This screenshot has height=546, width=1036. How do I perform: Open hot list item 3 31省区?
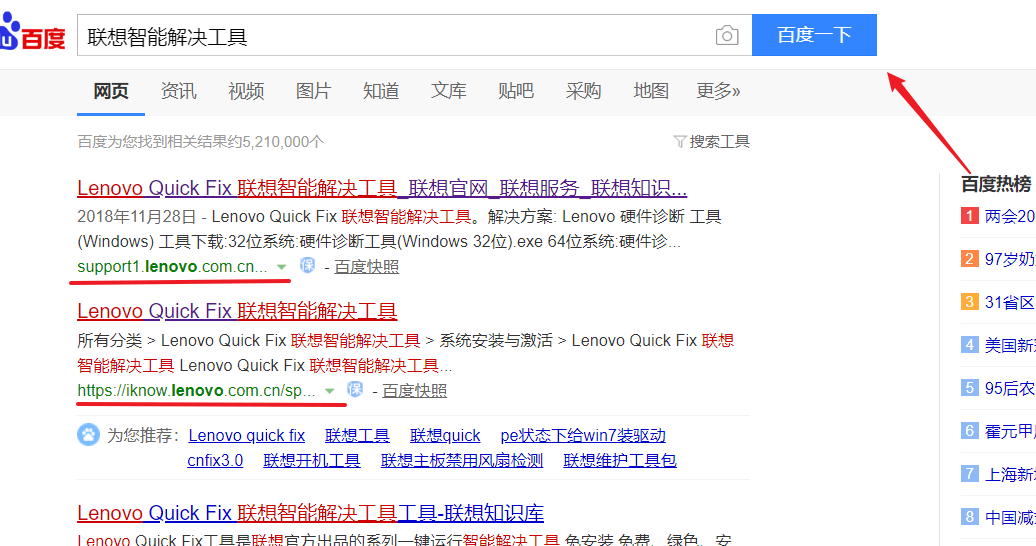coord(998,302)
